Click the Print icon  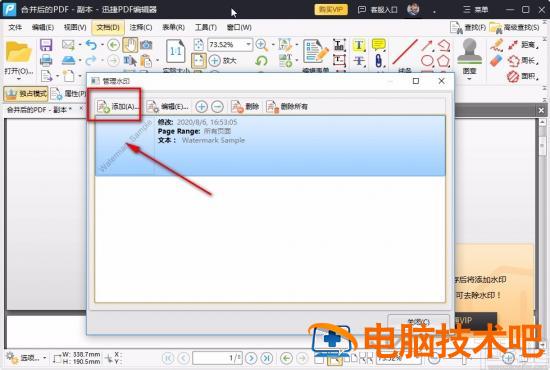coord(46,60)
